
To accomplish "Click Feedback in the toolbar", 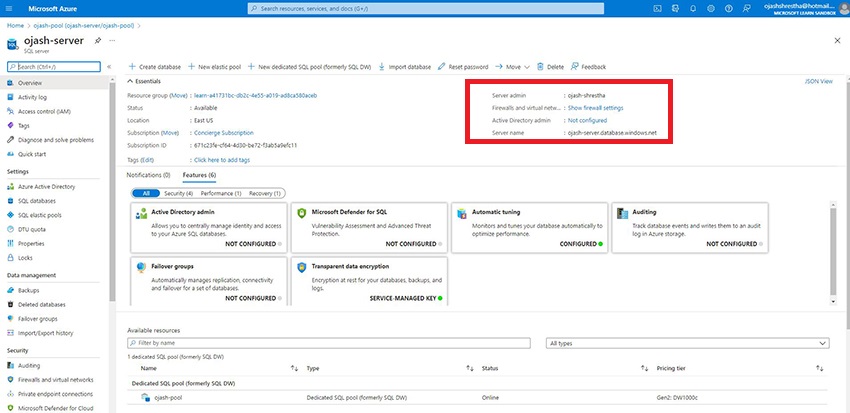I will (x=588, y=67).
